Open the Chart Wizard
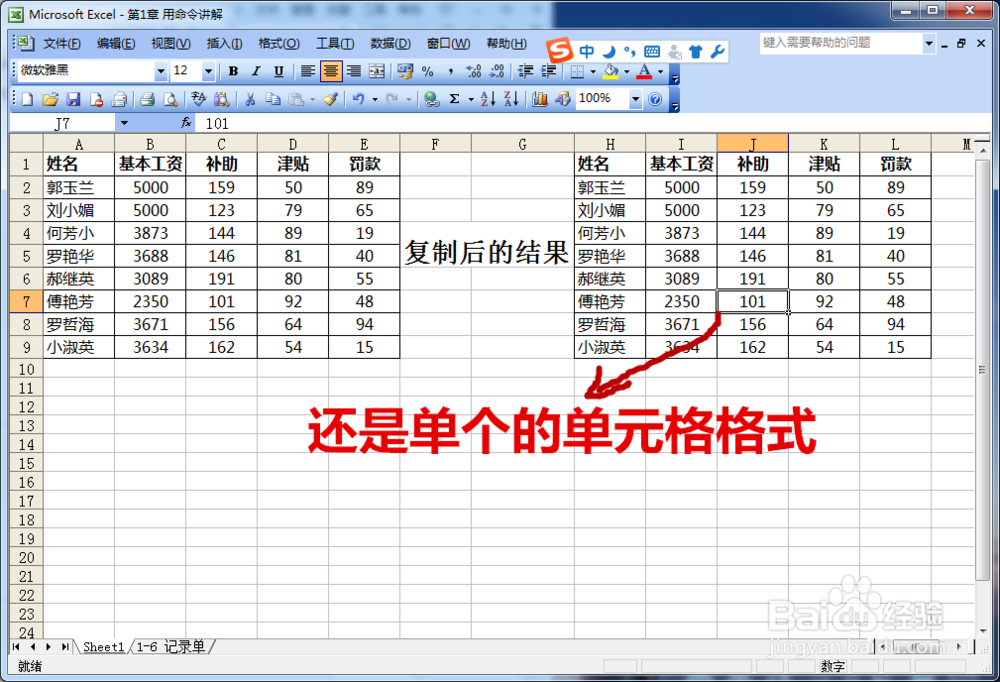The height and width of the screenshot is (682, 1000). click(541, 98)
